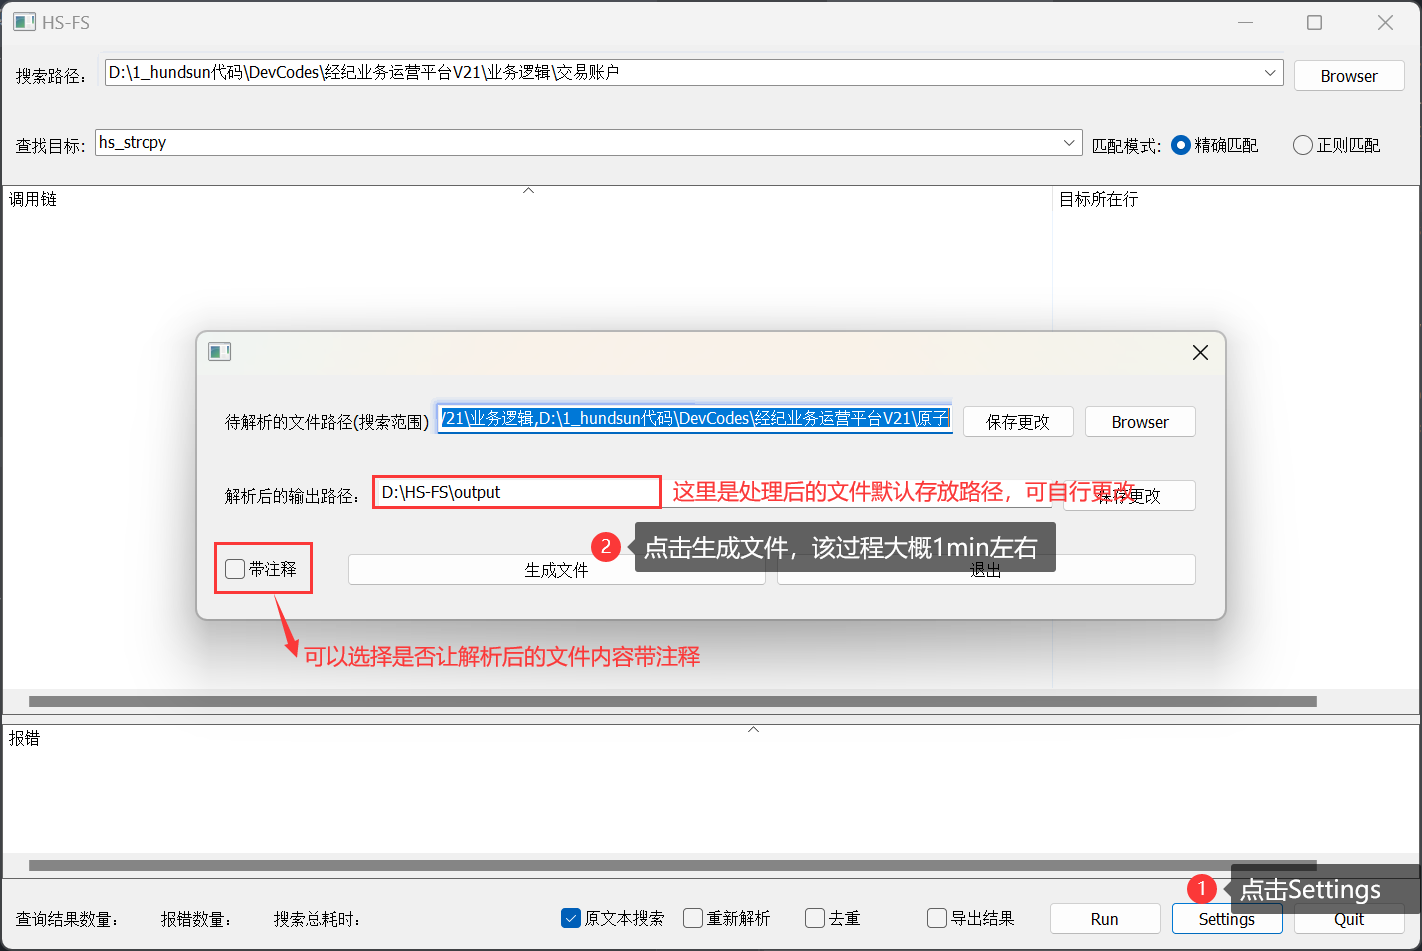Viewport: 1422px width, 951px height.
Task: Click the HS-FS app icon in title bar
Action: (x=24, y=22)
